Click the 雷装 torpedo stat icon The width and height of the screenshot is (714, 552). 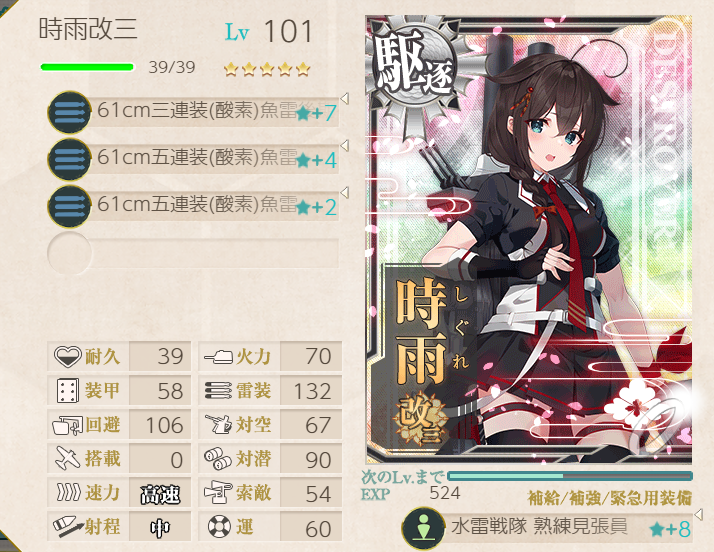pos(219,391)
